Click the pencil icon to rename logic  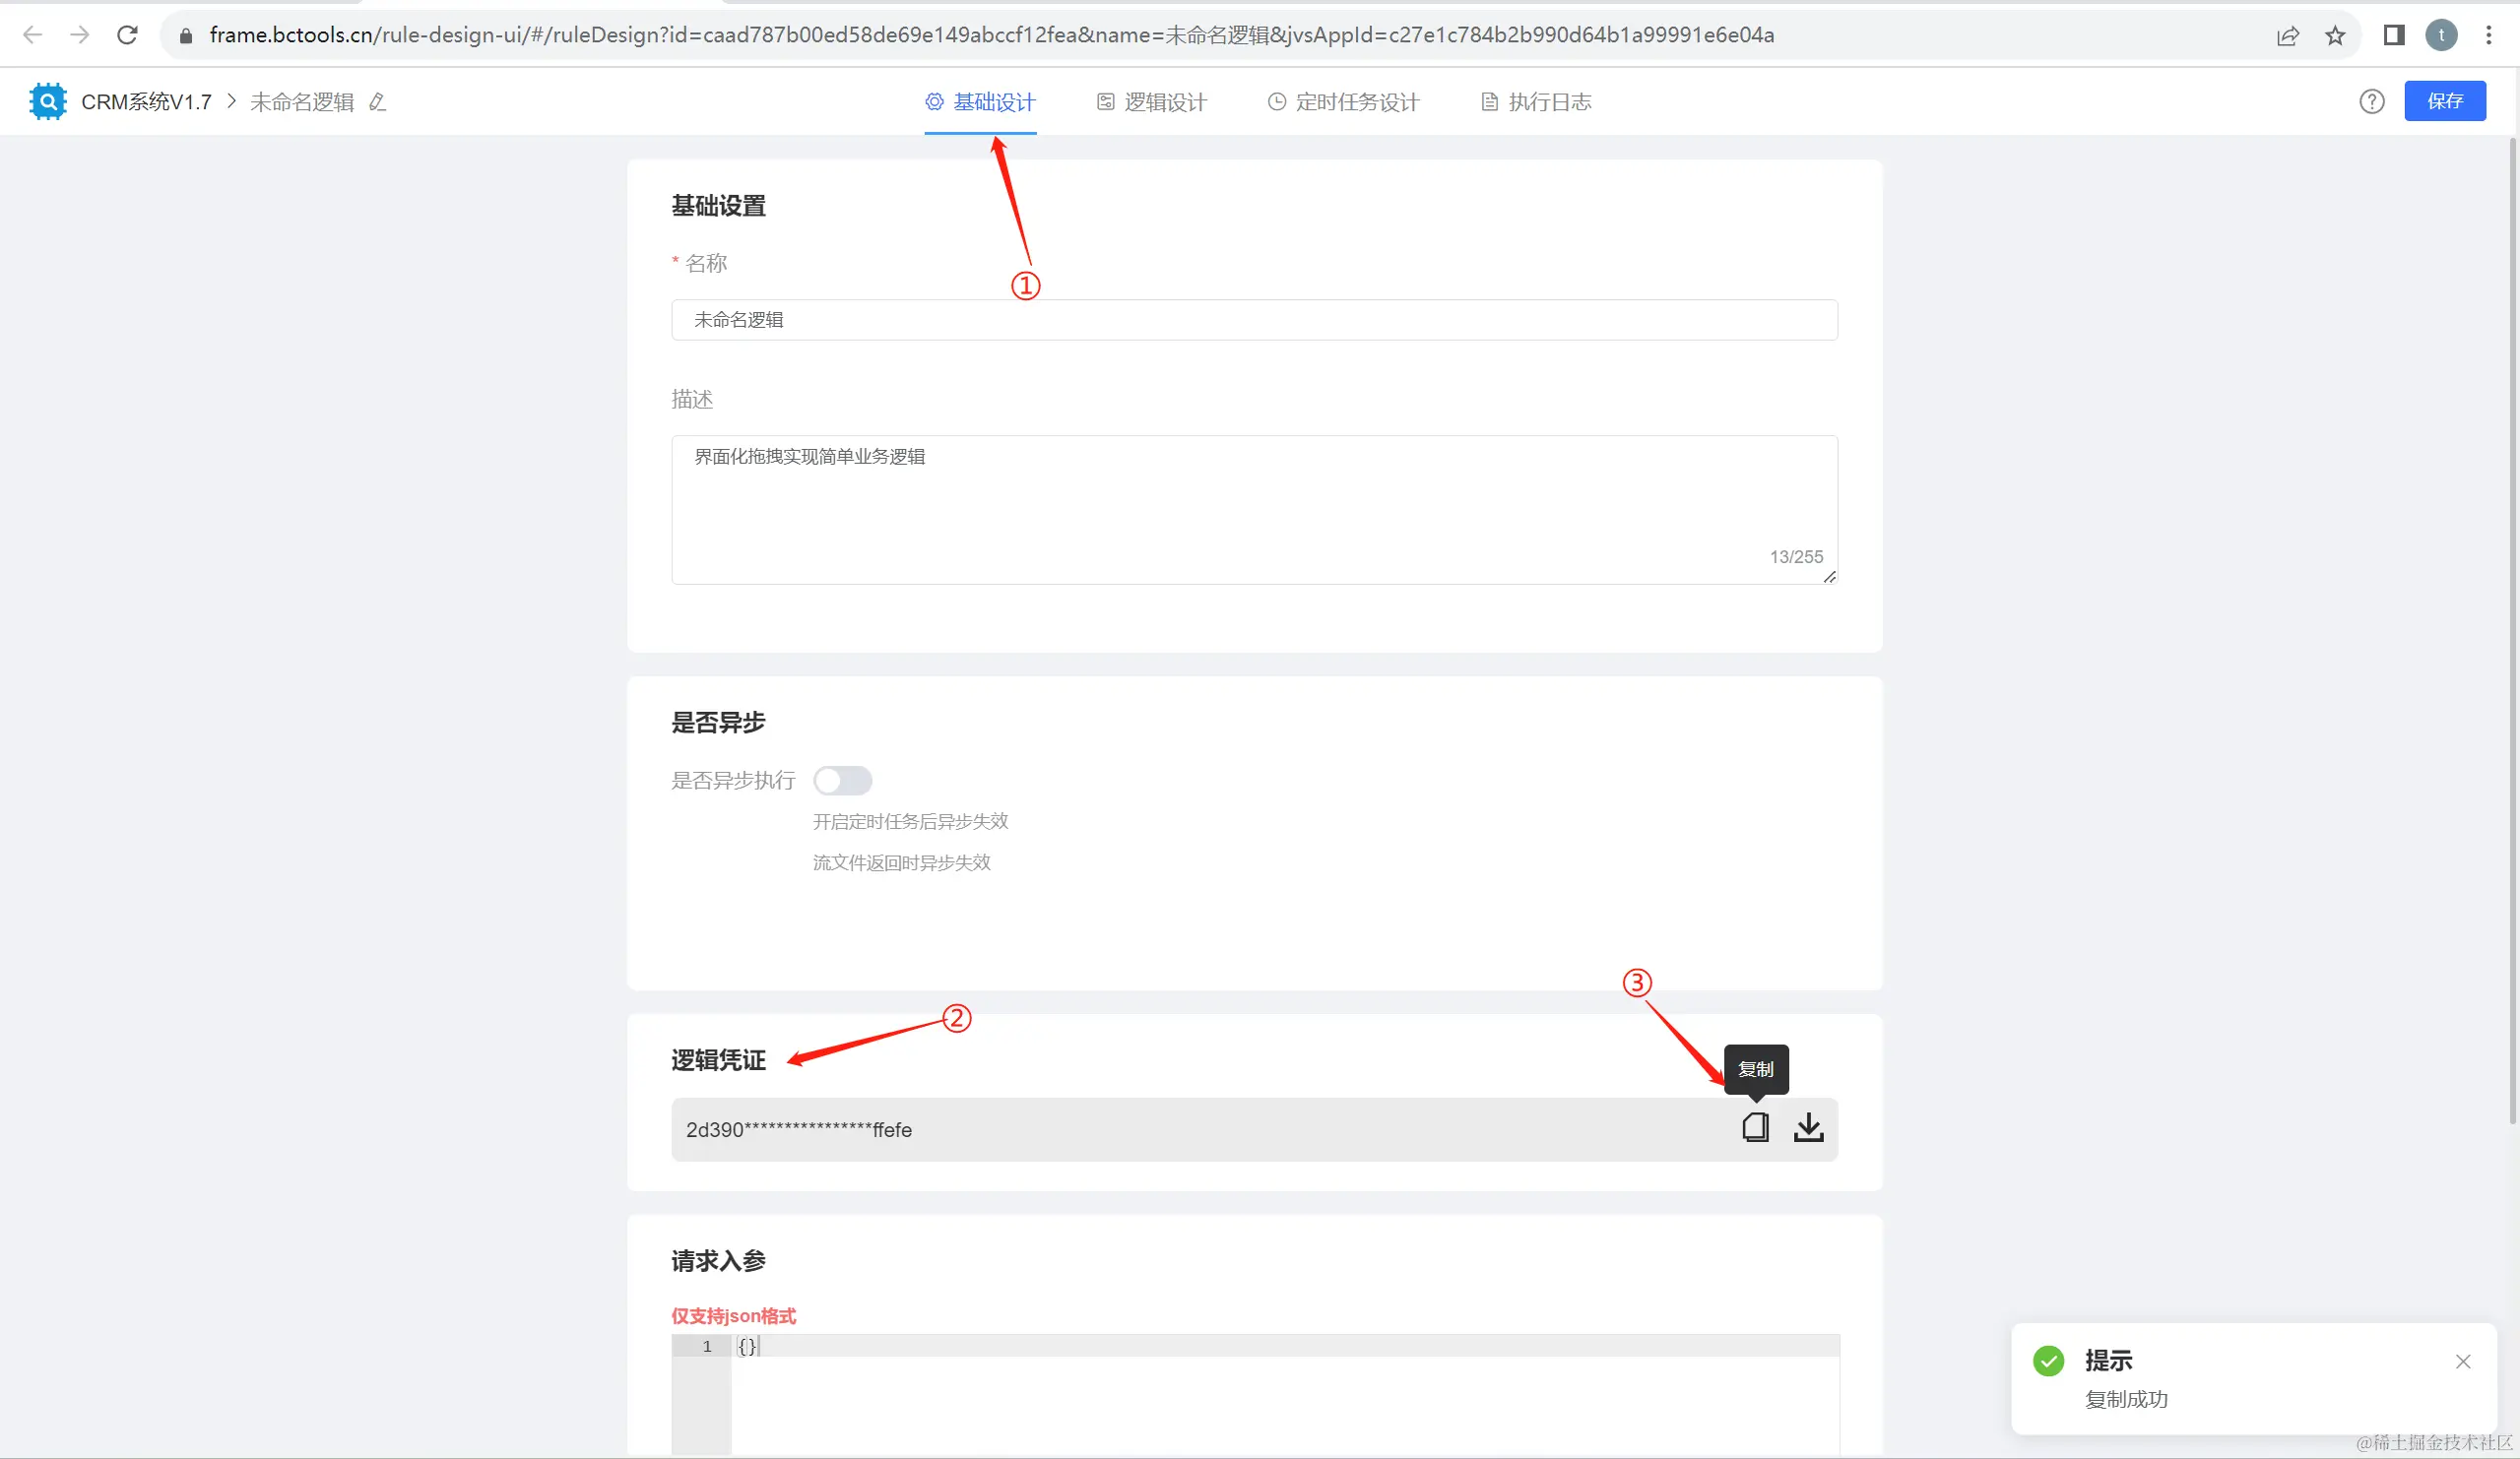tap(377, 102)
